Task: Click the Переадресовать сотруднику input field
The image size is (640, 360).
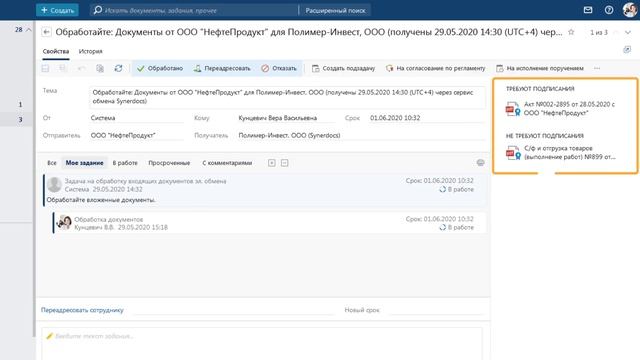Action: pyautogui.click(x=235, y=310)
